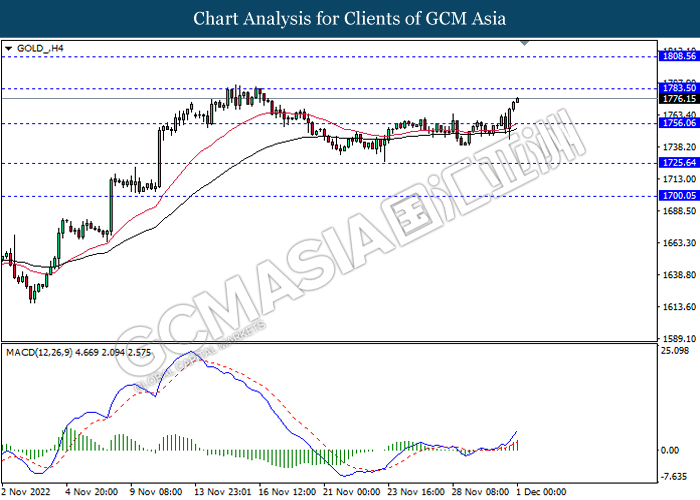Click the 1713.00 axis price value

click(x=679, y=179)
